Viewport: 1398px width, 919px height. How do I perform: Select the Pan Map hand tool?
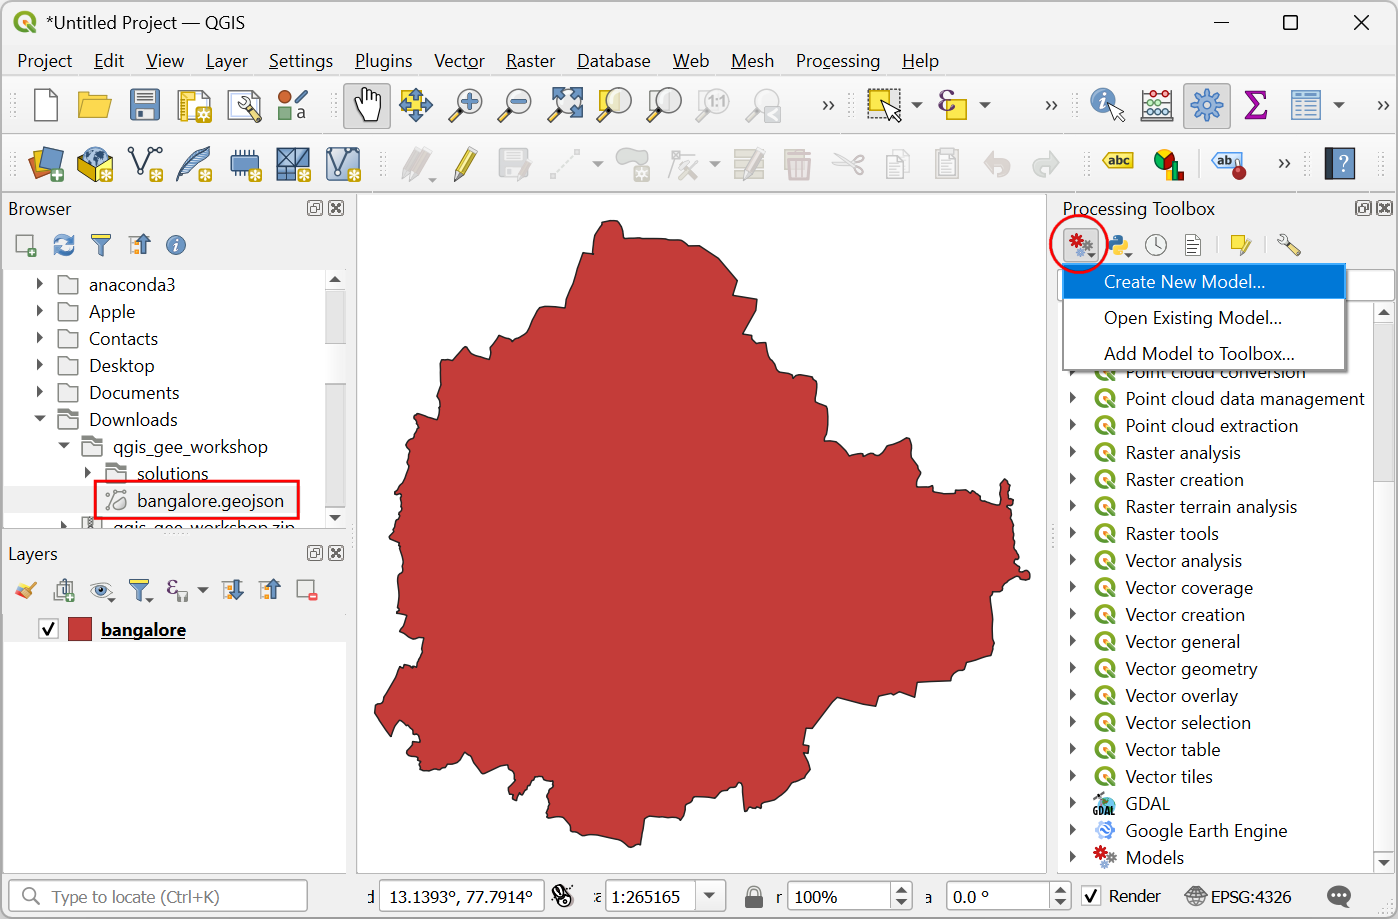(367, 105)
